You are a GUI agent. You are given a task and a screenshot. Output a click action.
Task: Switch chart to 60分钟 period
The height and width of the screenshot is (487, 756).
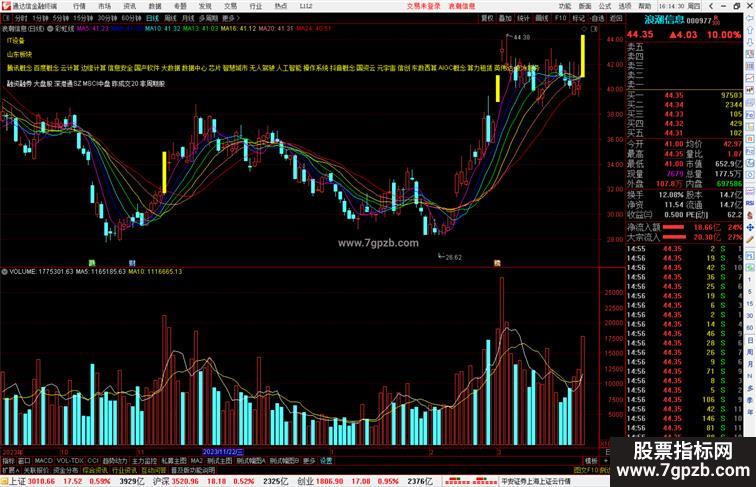point(131,18)
